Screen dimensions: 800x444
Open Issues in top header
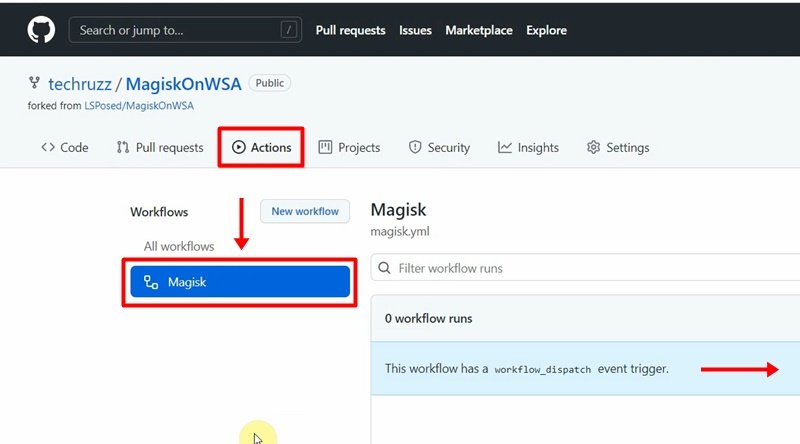(415, 30)
